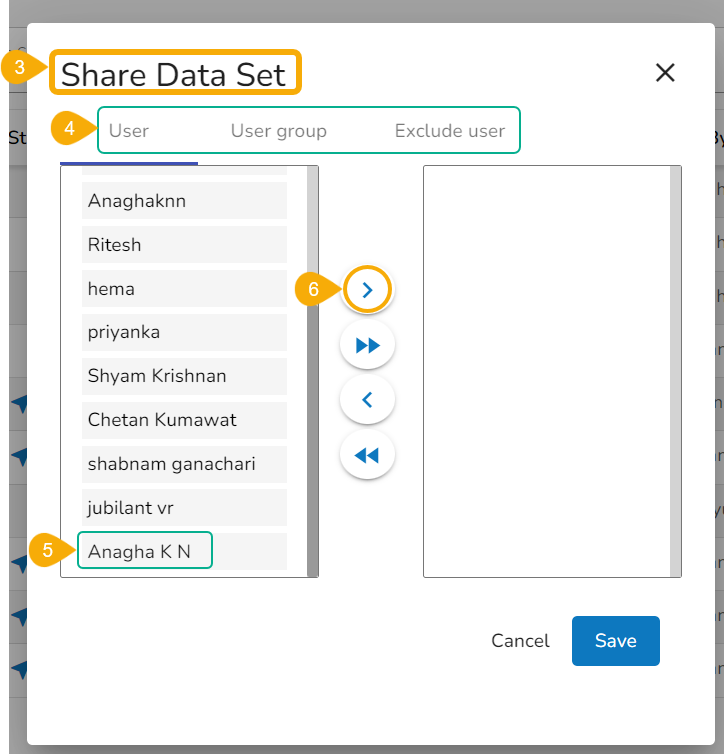Screen dimensions: 724x754
Task: Select Shyam Krishnan in the list
Action: (x=184, y=376)
